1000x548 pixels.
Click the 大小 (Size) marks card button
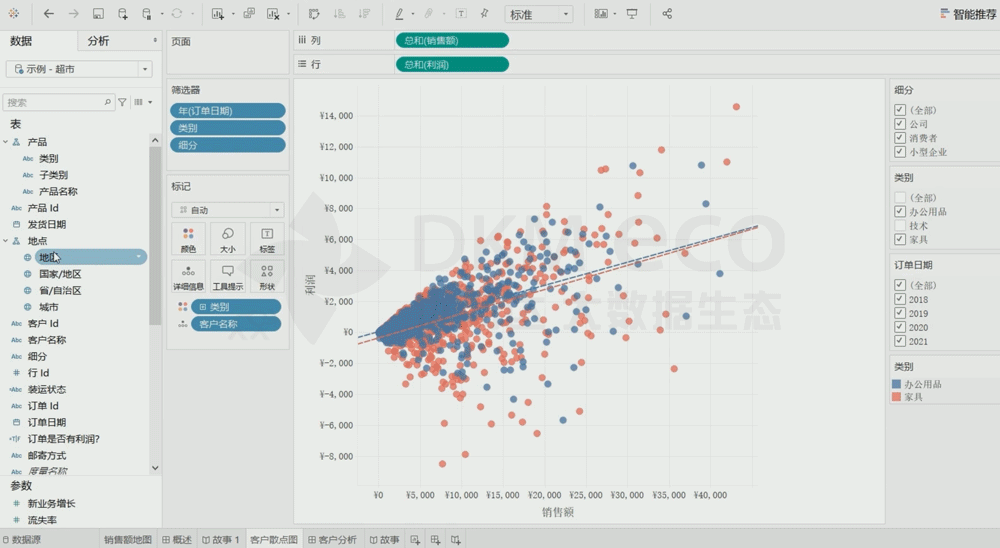[228, 238]
